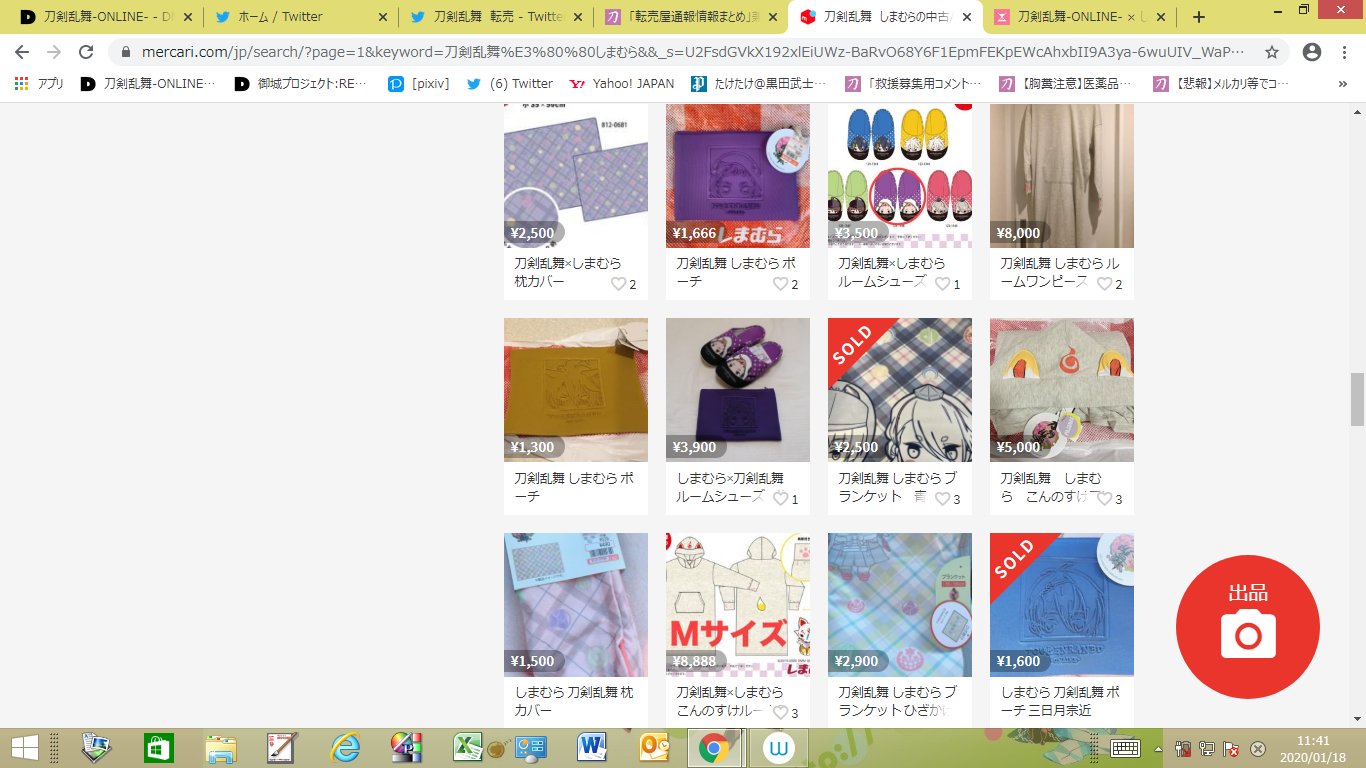Click the page vertical scrollbar thumb

click(1357, 399)
